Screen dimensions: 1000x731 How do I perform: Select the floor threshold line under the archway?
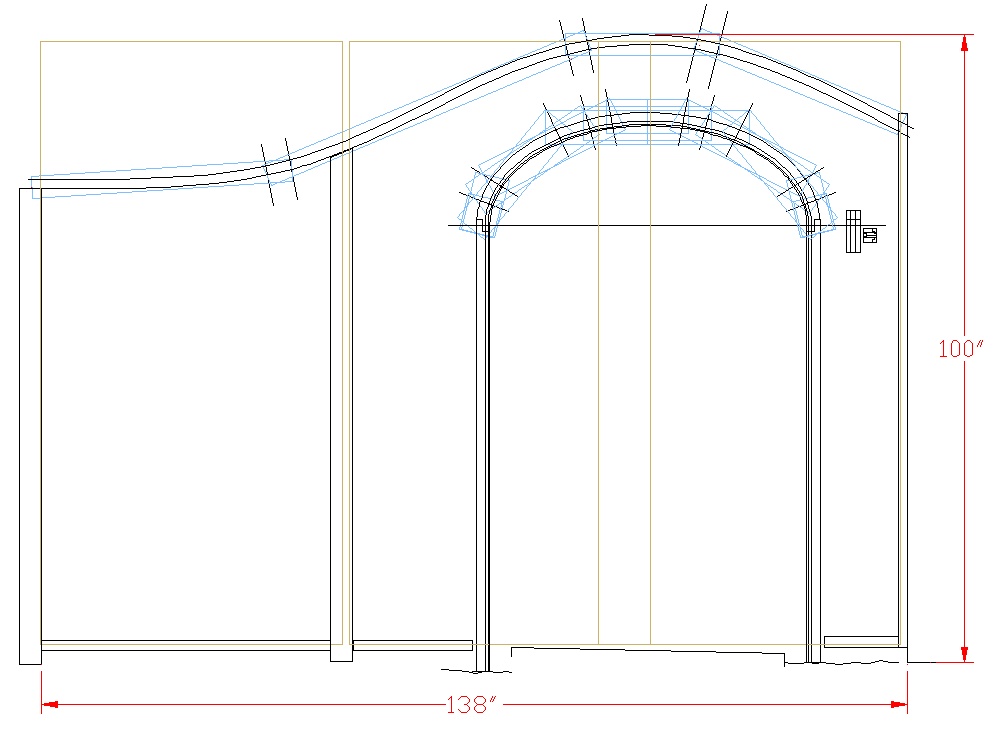point(648,651)
